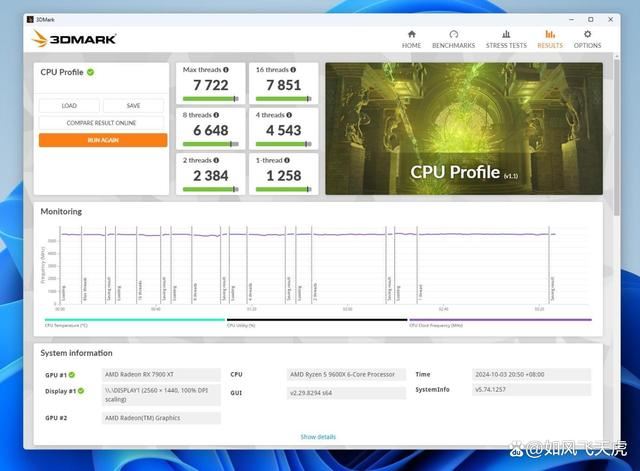Click the 8 threads info icon
The image size is (640, 471).
(x=215, y=115)
